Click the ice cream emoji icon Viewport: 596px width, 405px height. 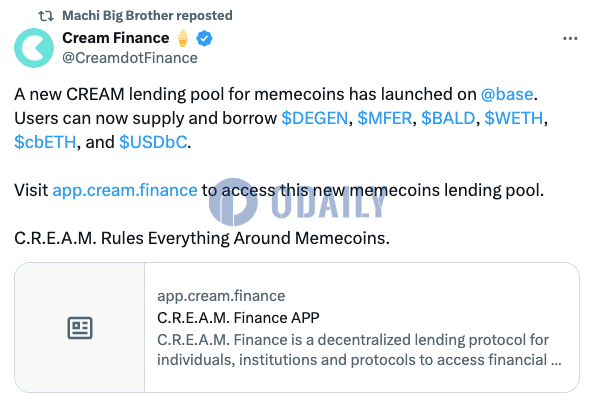click(183, 38)
